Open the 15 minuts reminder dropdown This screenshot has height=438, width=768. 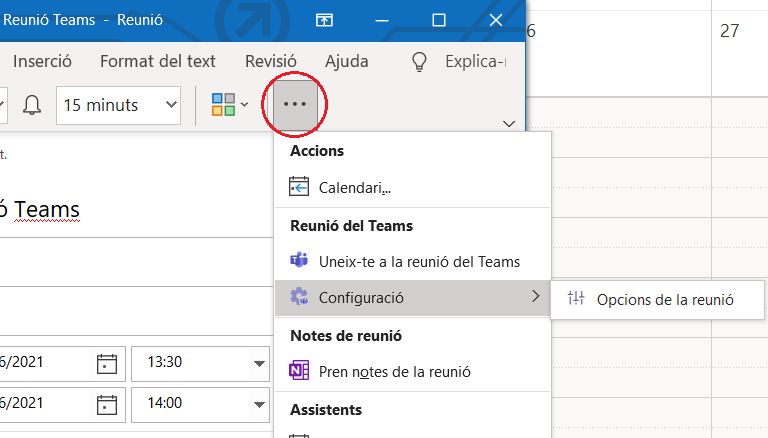point(119,105)
